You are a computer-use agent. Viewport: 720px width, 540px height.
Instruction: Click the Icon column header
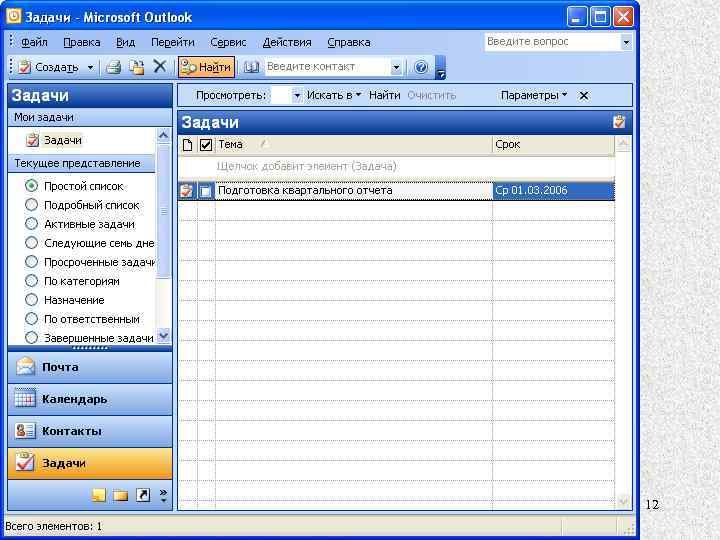(187, 145)
